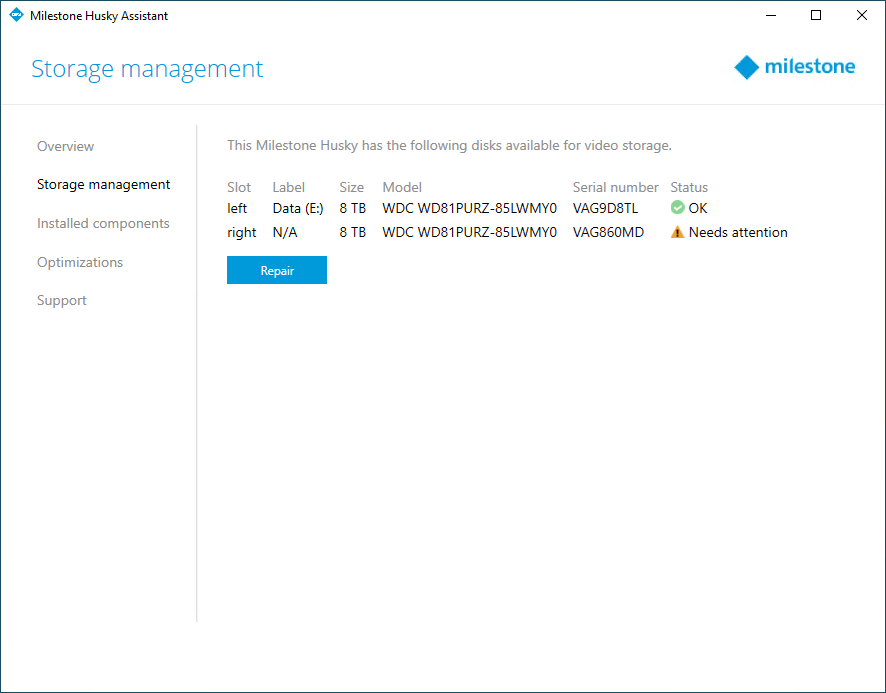Click the disks available description text
The image size is (886, 693).
pyautogui.click(x=449, y=146)
